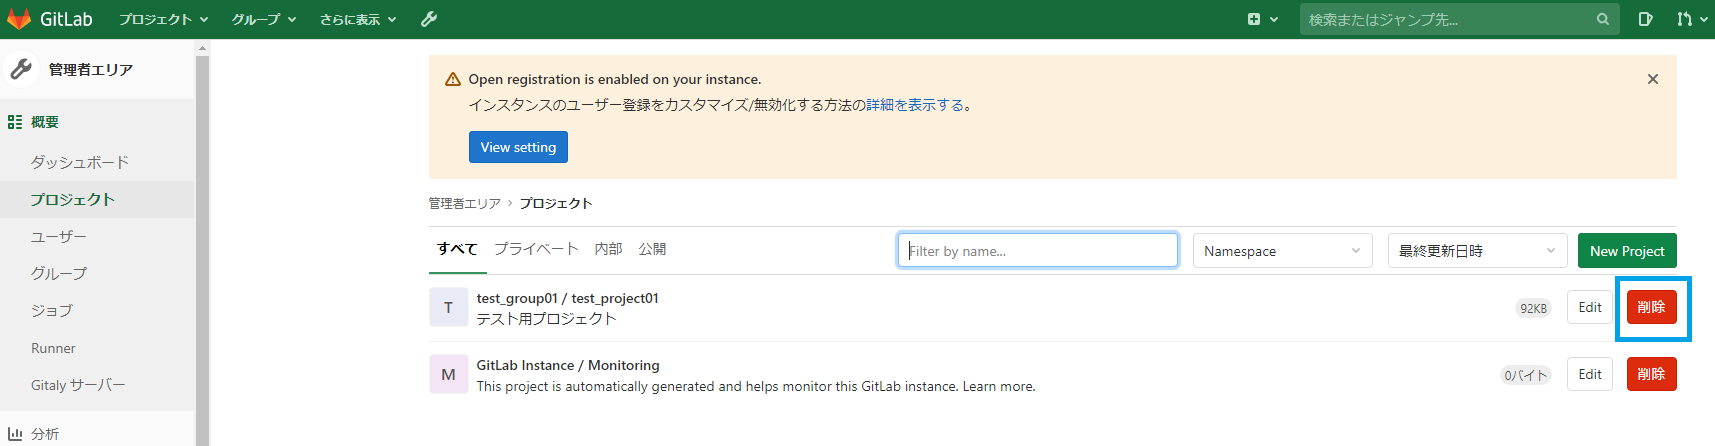Click the M avatar of Monitoring project
The width and height of the screenshot is (1715, 446).
point(448,374)
